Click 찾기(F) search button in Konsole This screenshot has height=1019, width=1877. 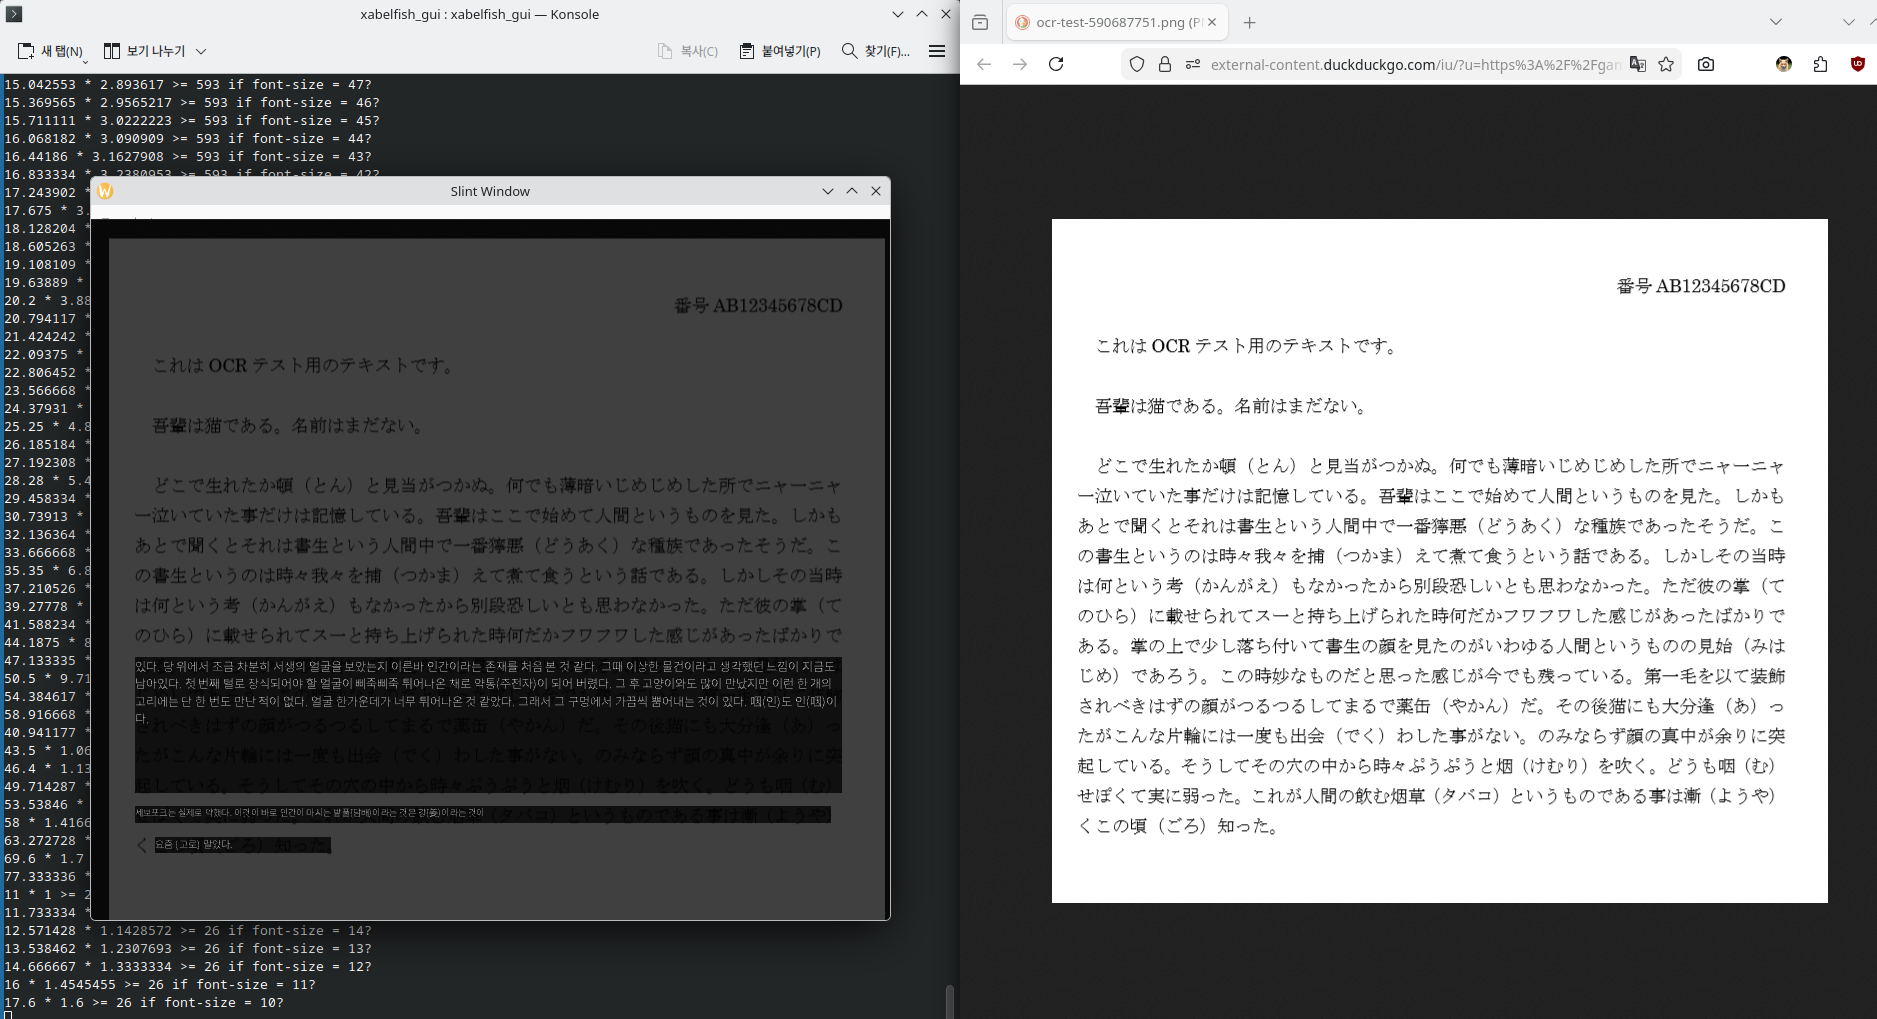pyautogui.click(x=876, y=51)
